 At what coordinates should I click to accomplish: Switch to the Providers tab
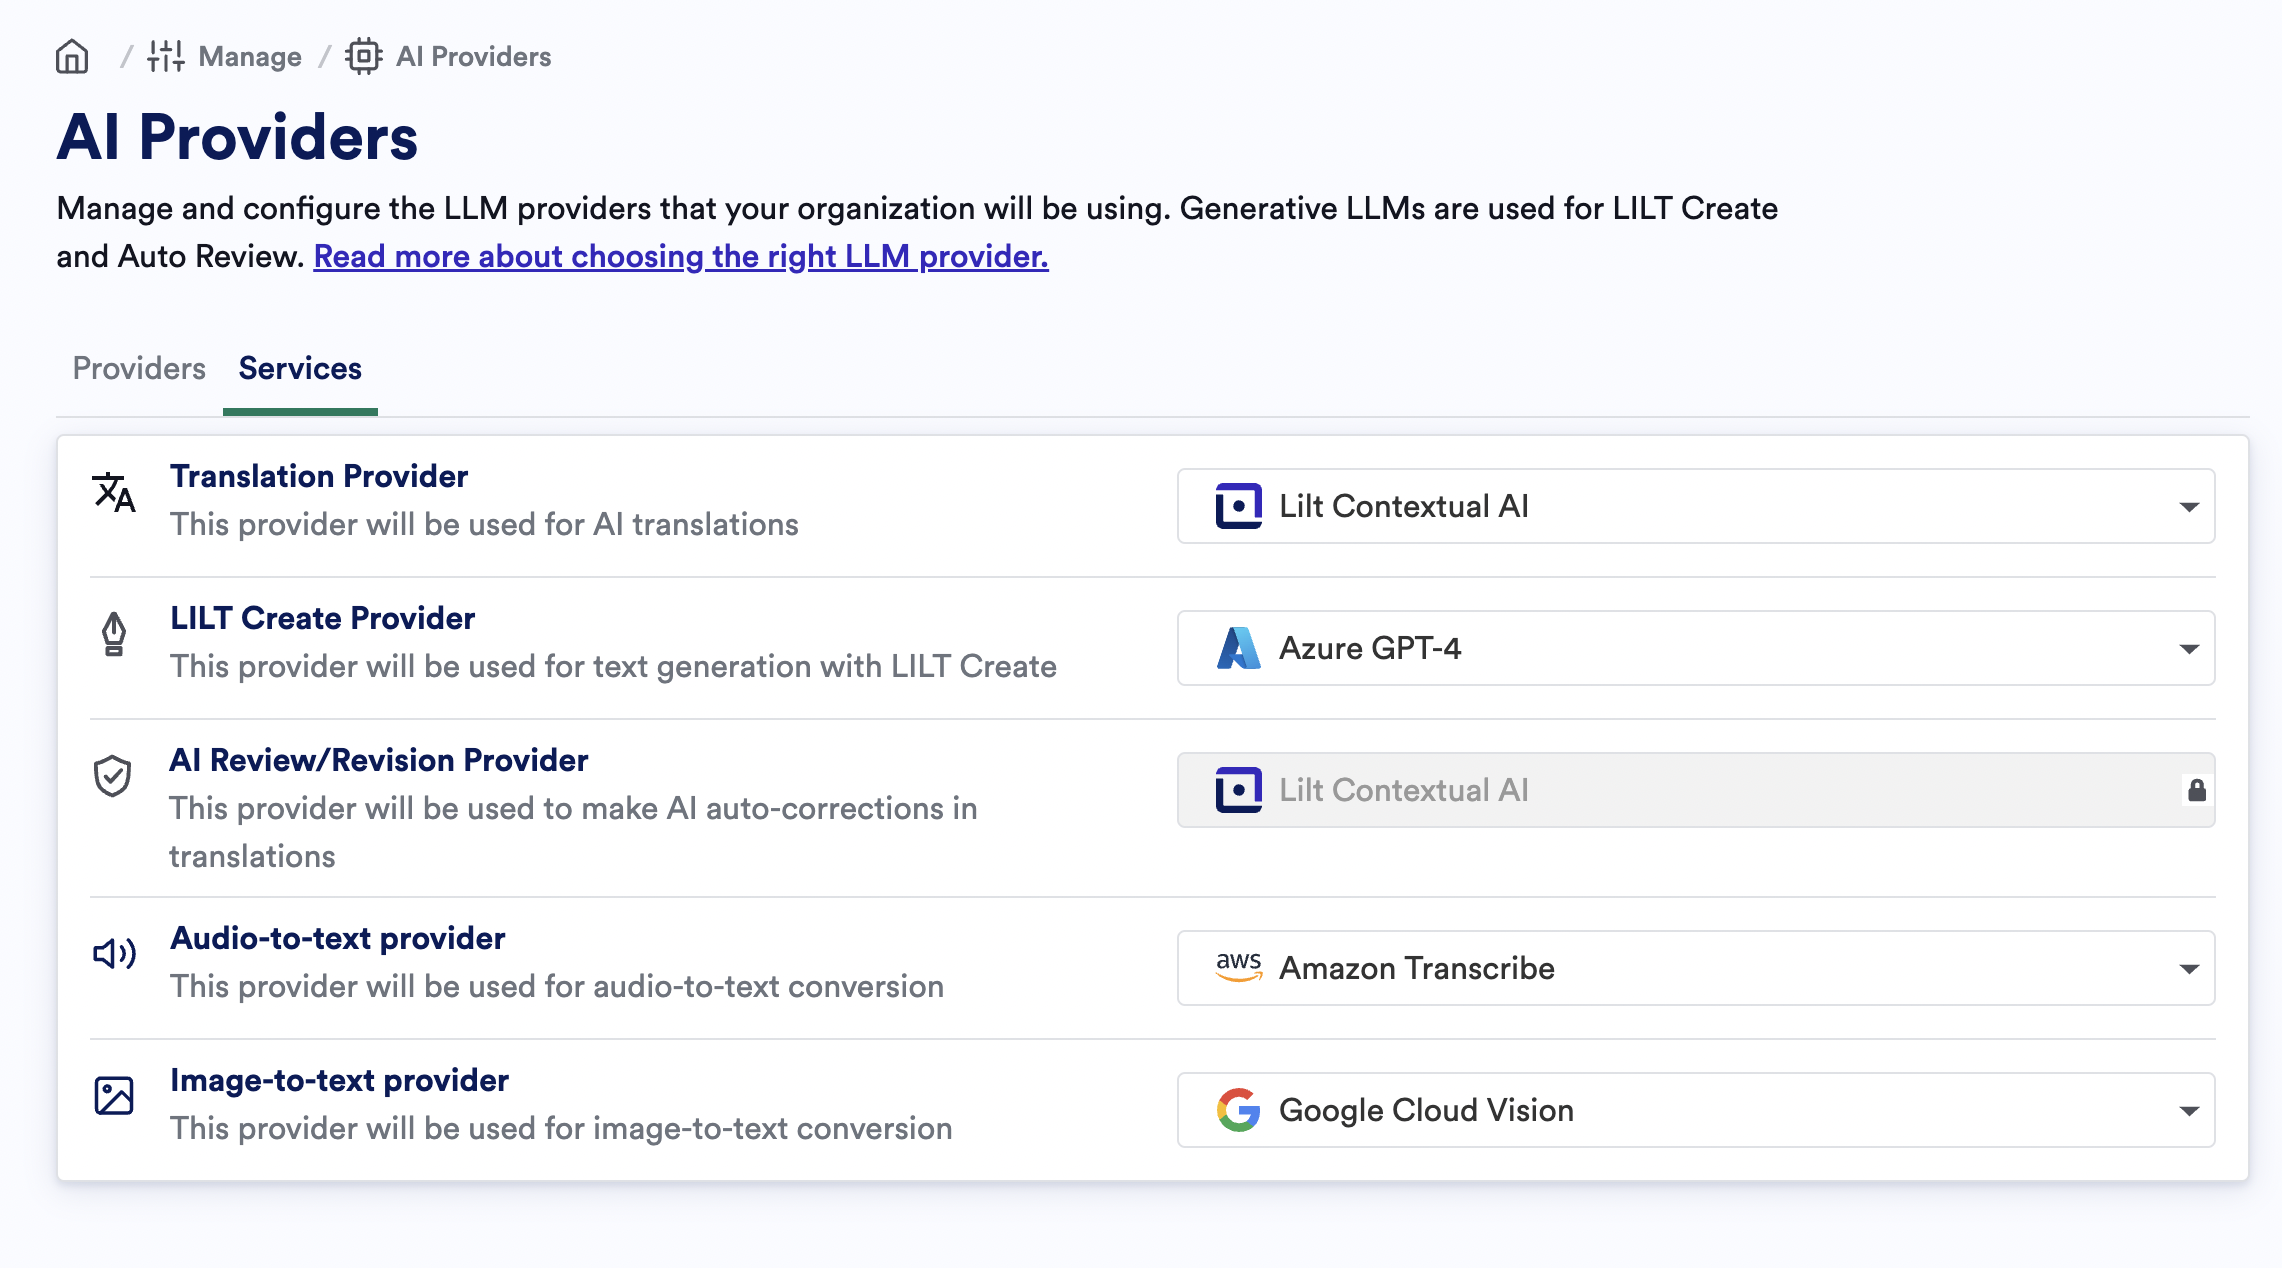tap(139, 368)
